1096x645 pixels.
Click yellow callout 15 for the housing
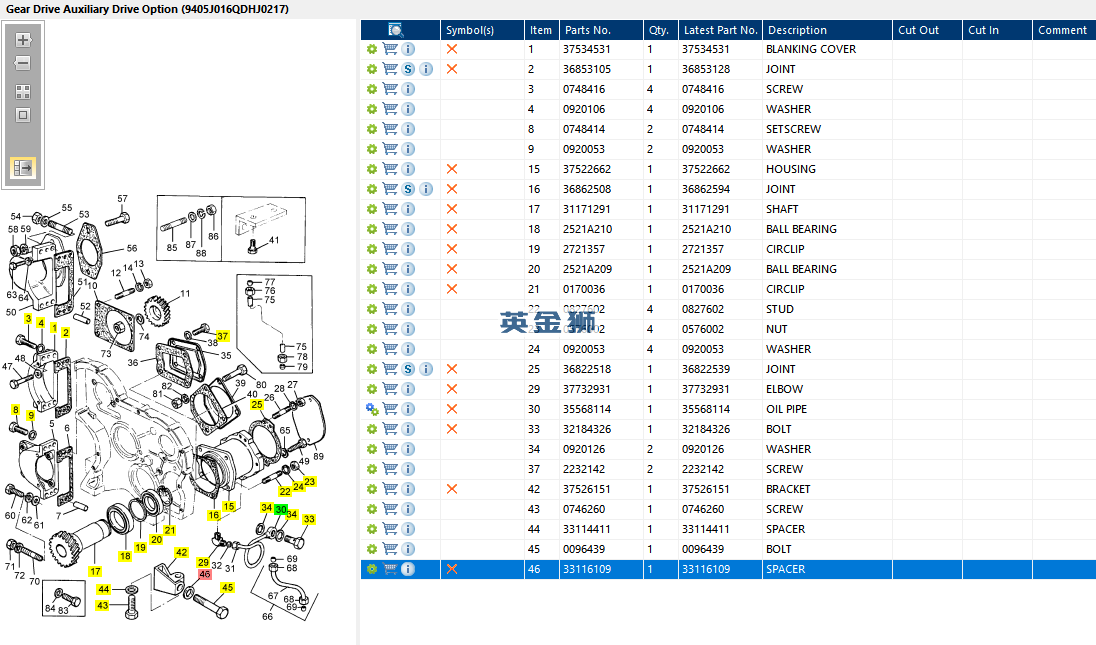click(x=229, y=506)
